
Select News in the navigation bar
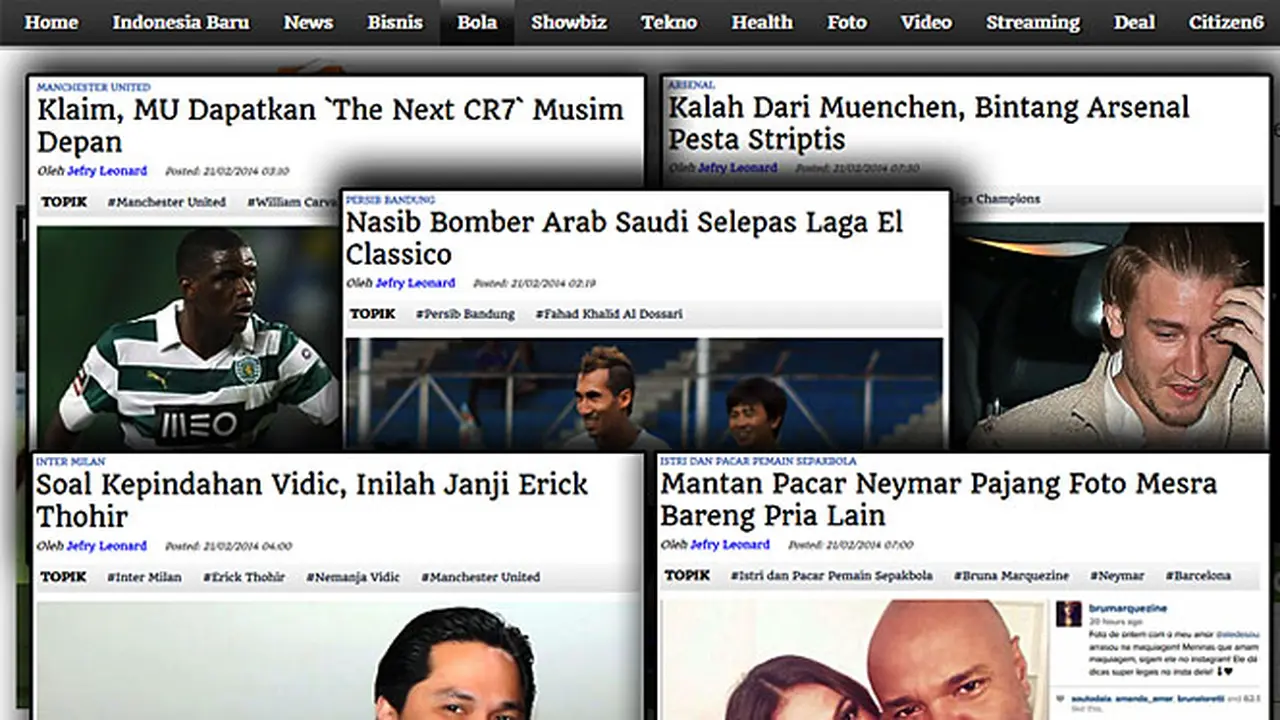tap(308, 22)
